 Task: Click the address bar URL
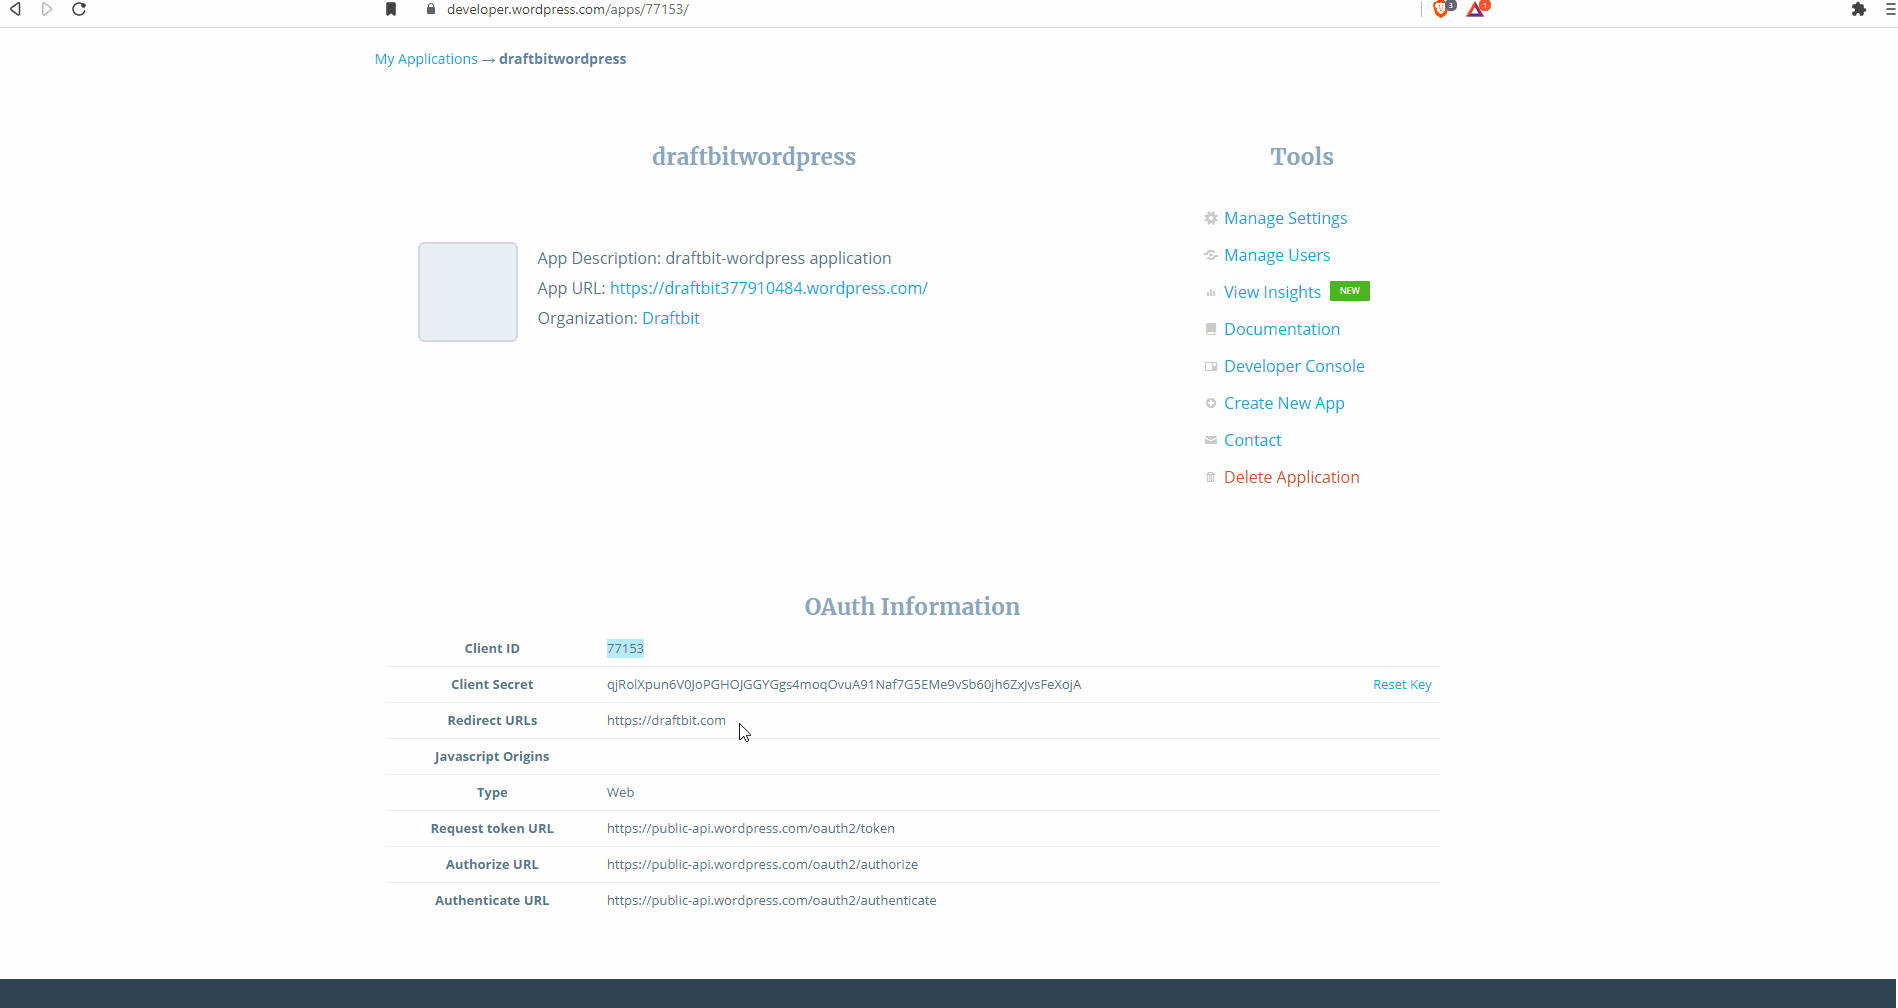568,9
